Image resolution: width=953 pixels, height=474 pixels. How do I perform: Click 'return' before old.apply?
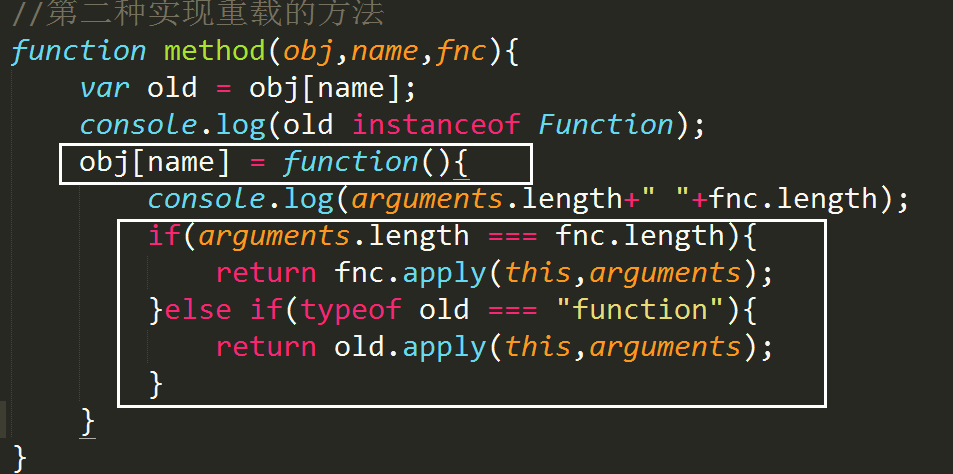click(266, 347)
